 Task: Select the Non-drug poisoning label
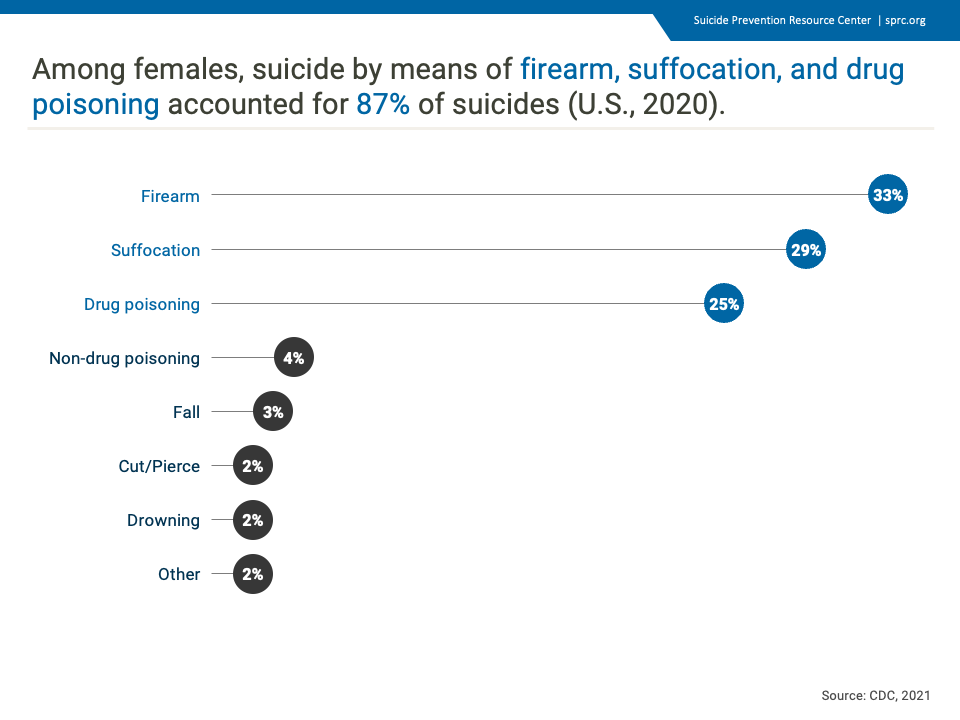124,358
